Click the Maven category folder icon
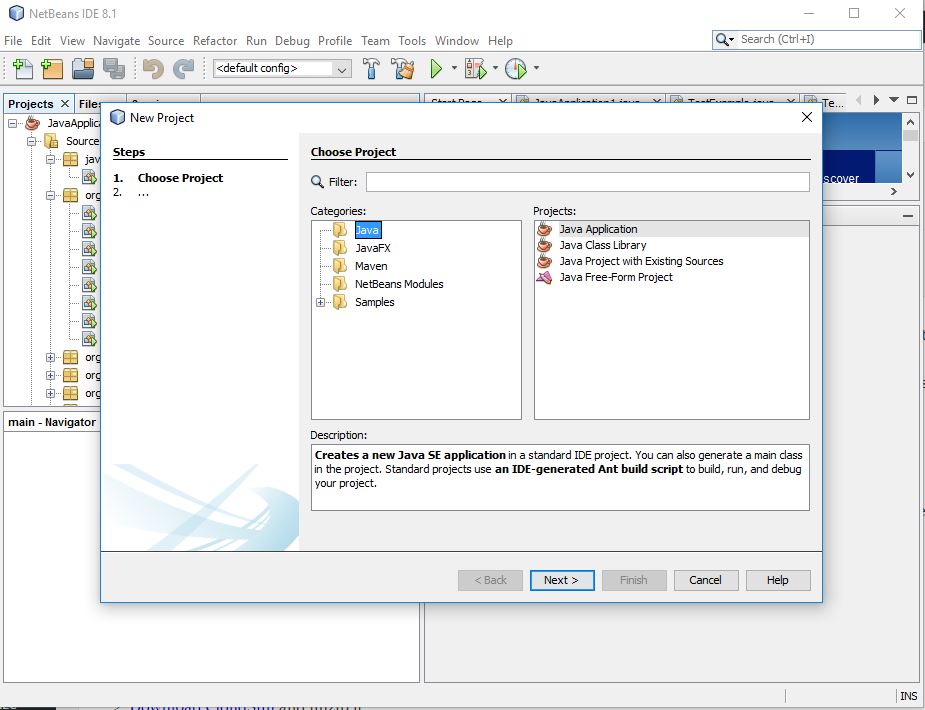Image resolution: width=925 pixels, height=710 pixels. 340,266
